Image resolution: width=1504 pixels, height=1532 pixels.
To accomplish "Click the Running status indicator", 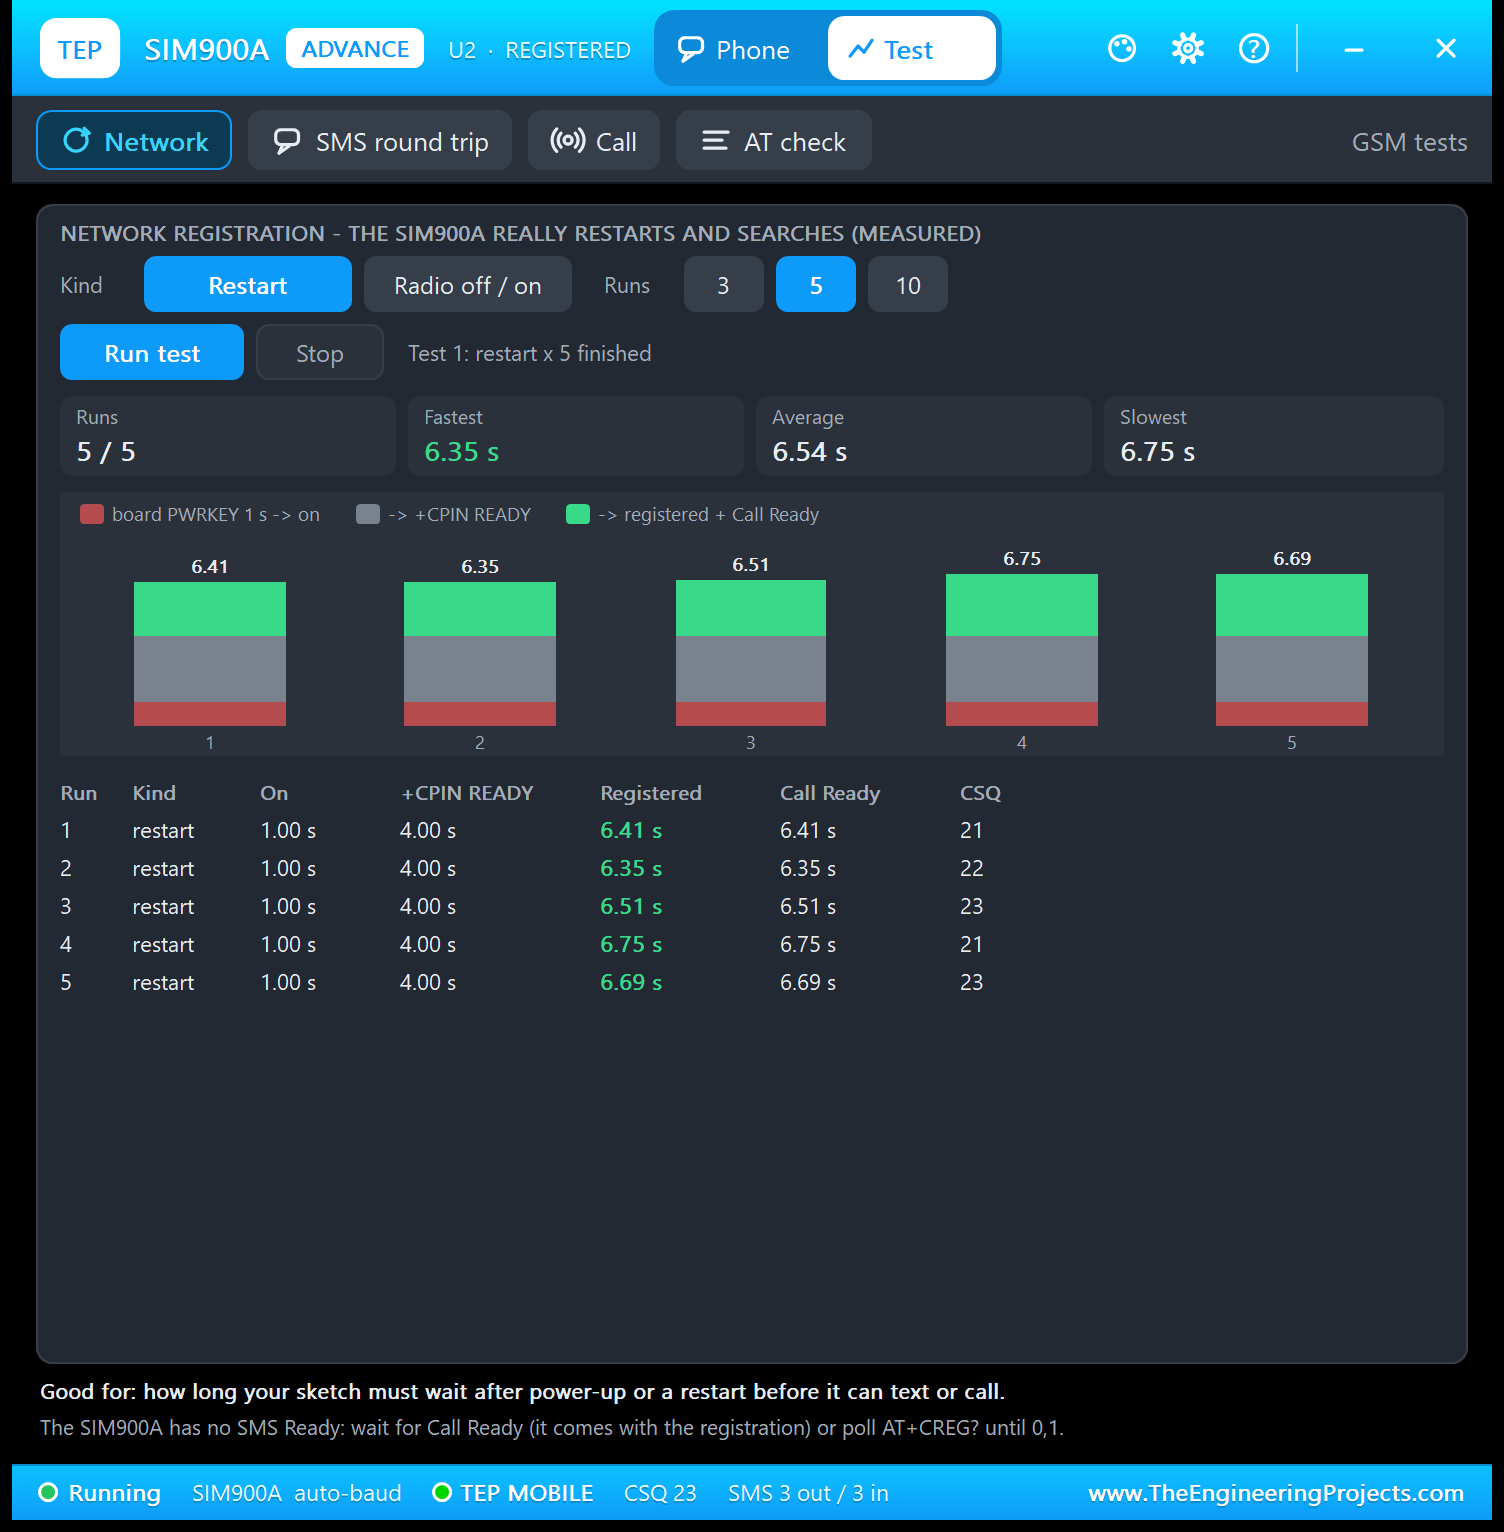I will (x=99, y=1493).
